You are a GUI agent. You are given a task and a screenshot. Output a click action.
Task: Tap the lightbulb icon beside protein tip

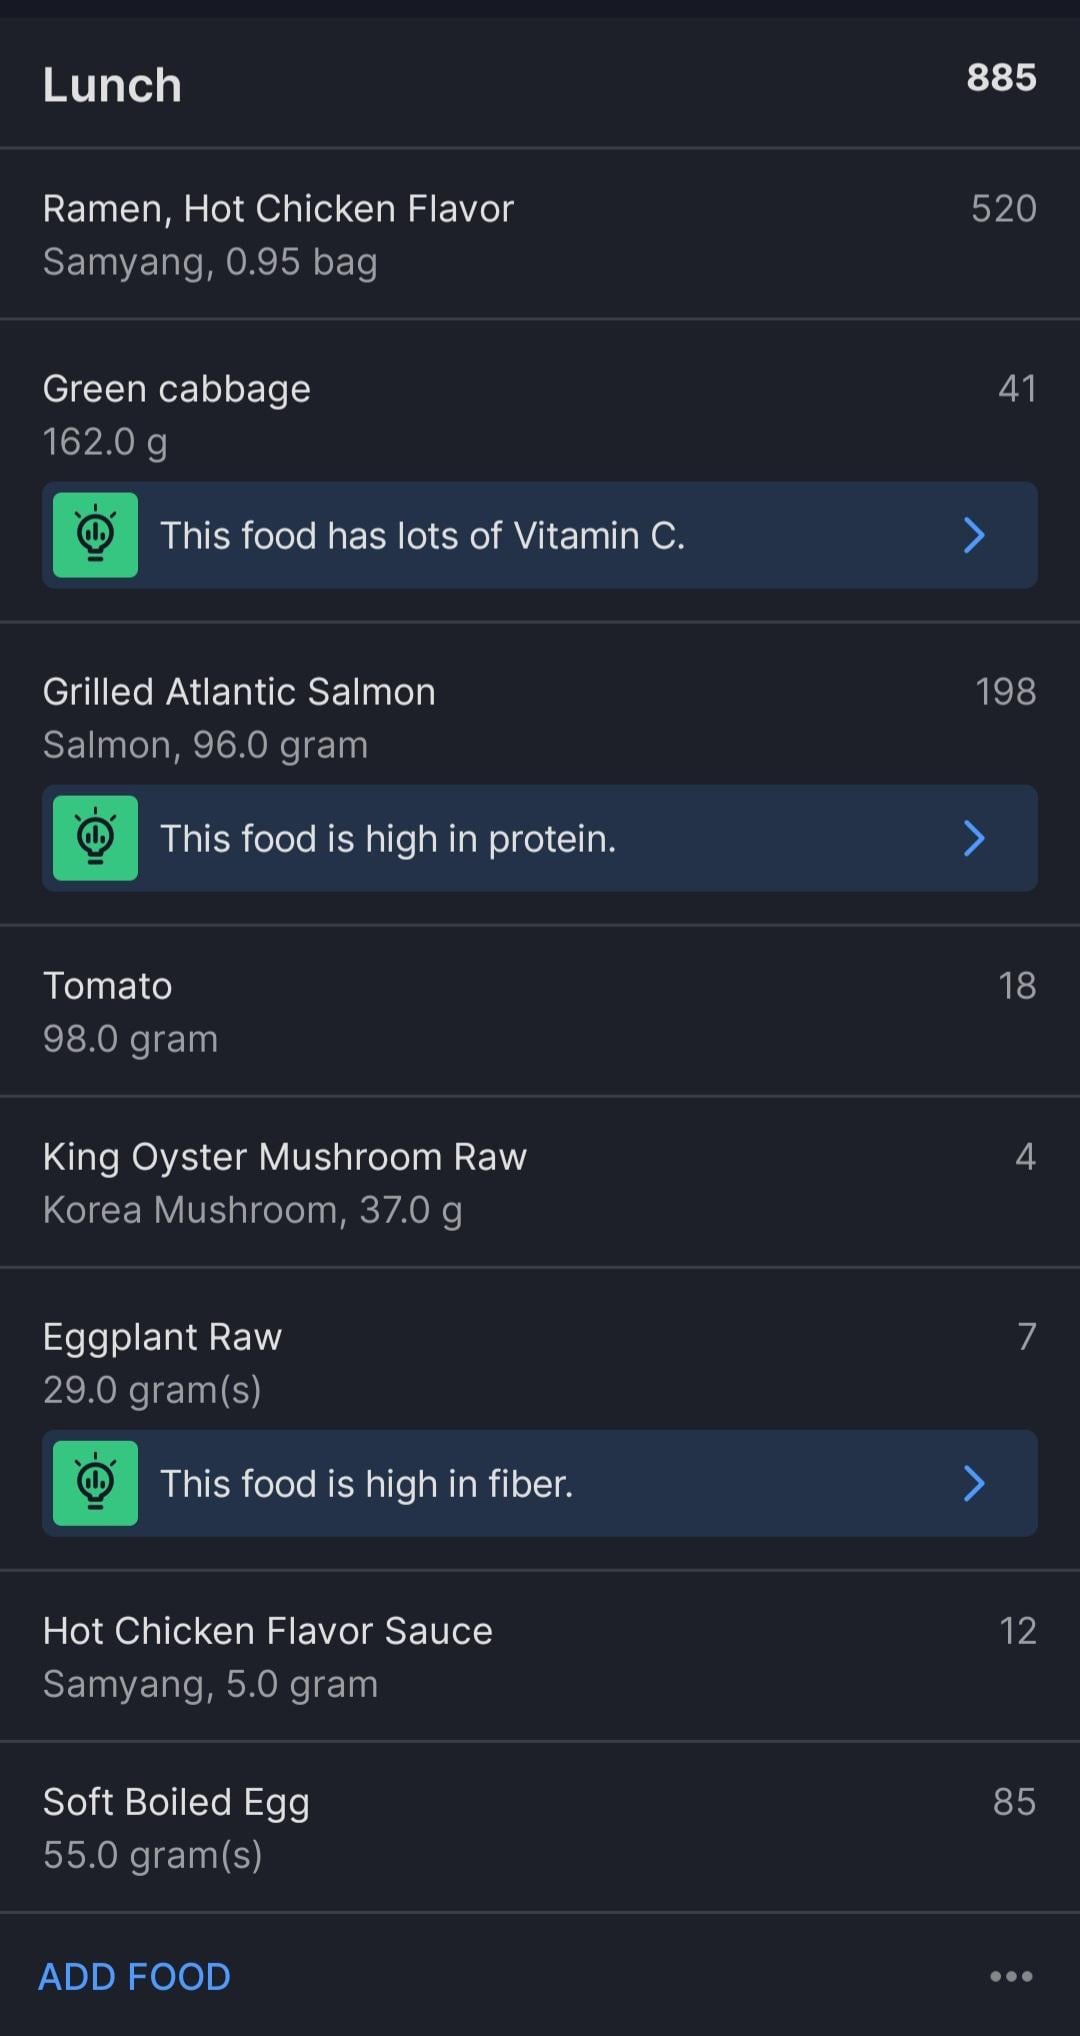click(x=95, y=838)
